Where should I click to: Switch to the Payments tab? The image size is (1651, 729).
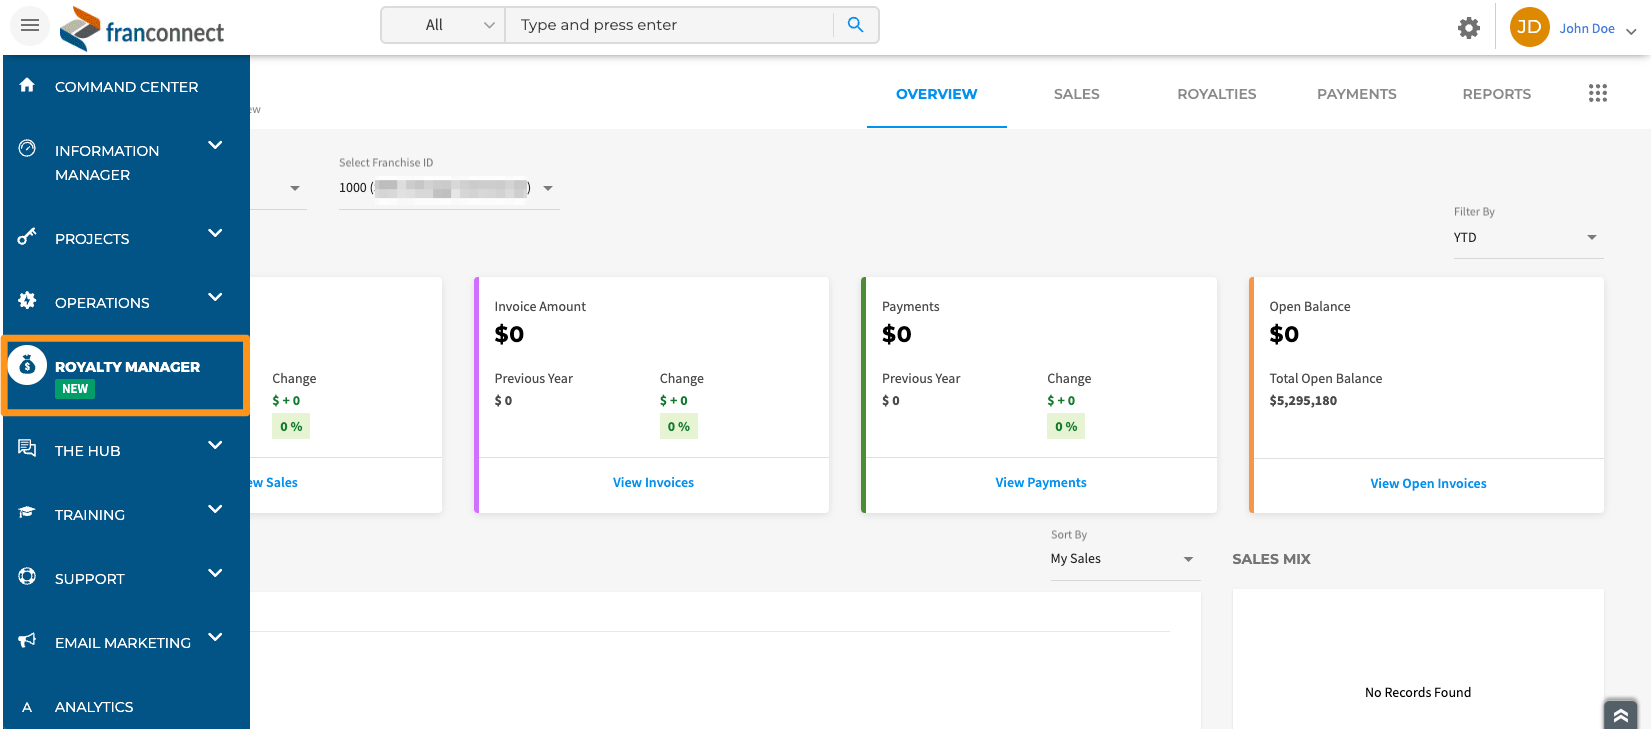[x=1357, y=94]
